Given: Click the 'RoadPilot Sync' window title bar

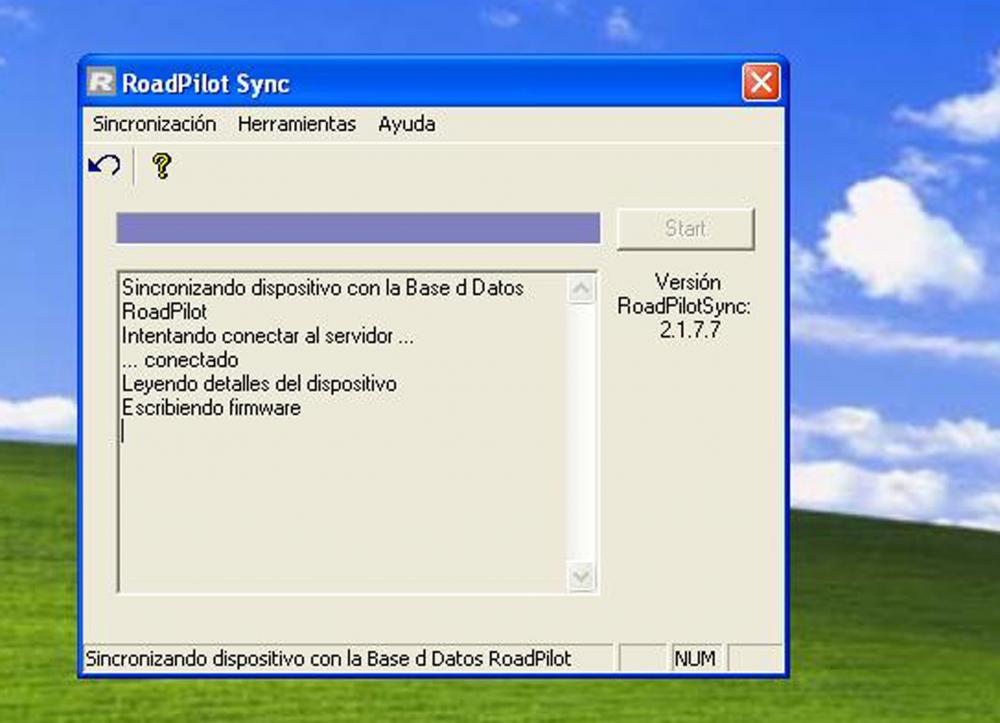Looking at the screenshot, I should tap(450, 83).
